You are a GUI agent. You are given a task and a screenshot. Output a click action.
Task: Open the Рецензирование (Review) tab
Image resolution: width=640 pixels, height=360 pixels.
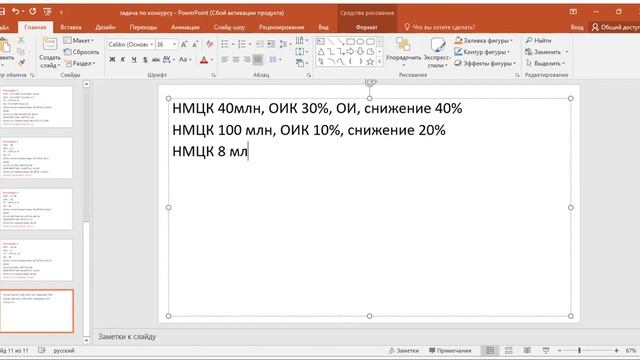tap(282, 27)
